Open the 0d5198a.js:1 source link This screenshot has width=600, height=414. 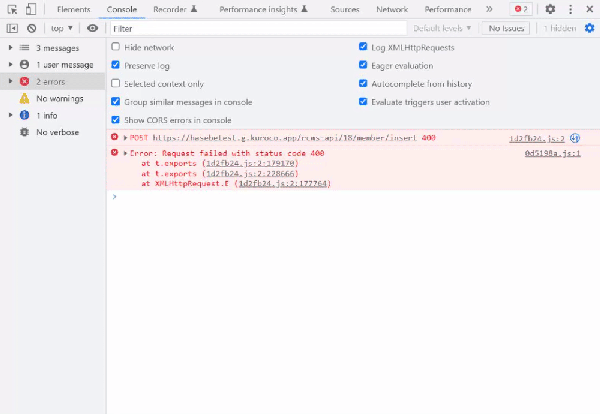tap(553, 153)
